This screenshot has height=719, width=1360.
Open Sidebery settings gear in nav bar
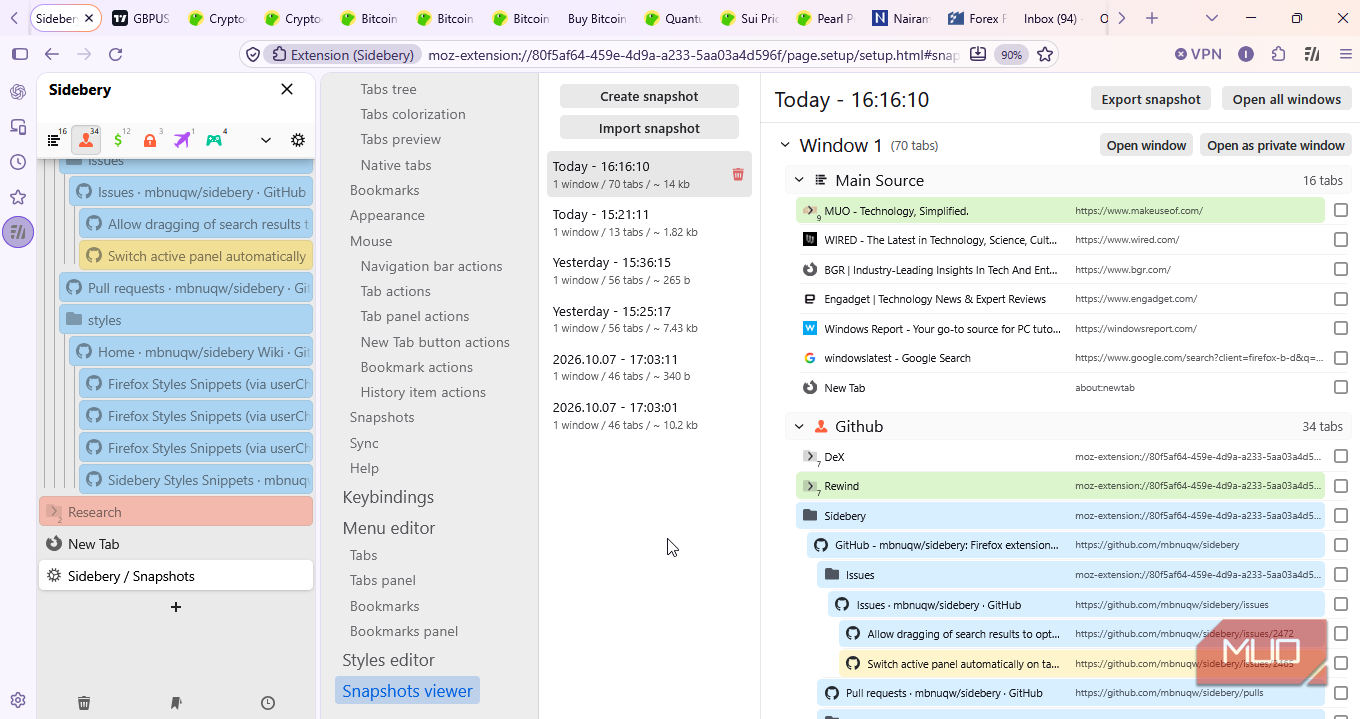point(298,140)
